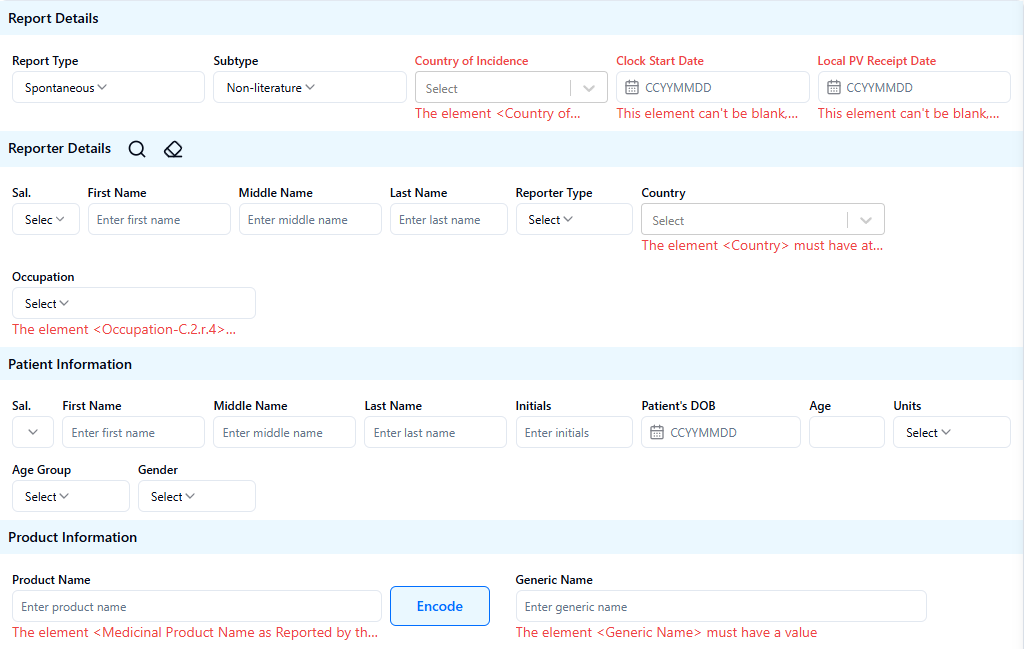
Task: Click the reporter Country error message
Action: pyautogui.click(x=762, y=245)
